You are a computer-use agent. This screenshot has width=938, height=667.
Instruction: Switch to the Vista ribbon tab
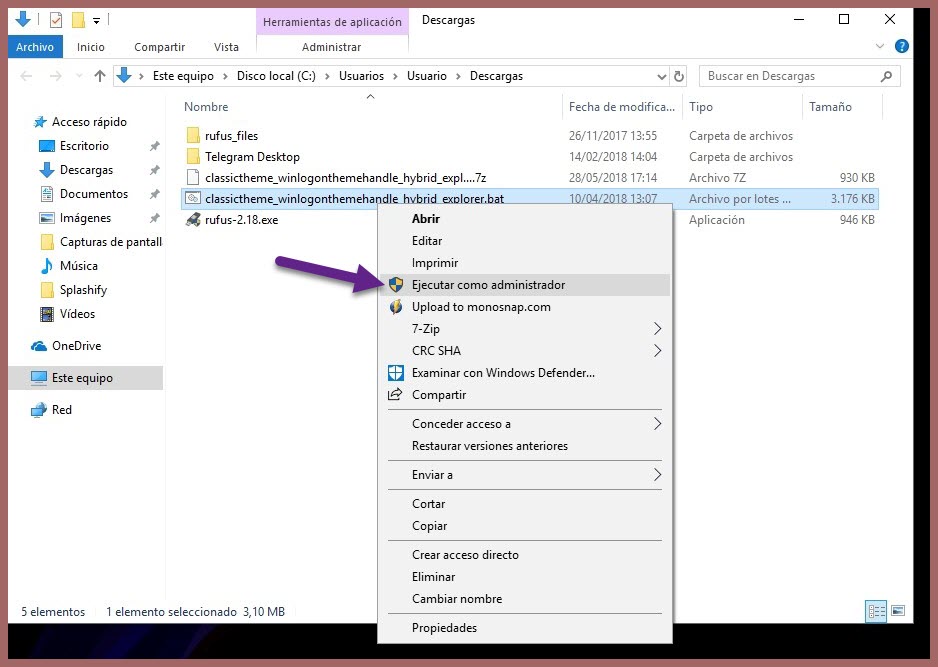[x=226, y=47]
